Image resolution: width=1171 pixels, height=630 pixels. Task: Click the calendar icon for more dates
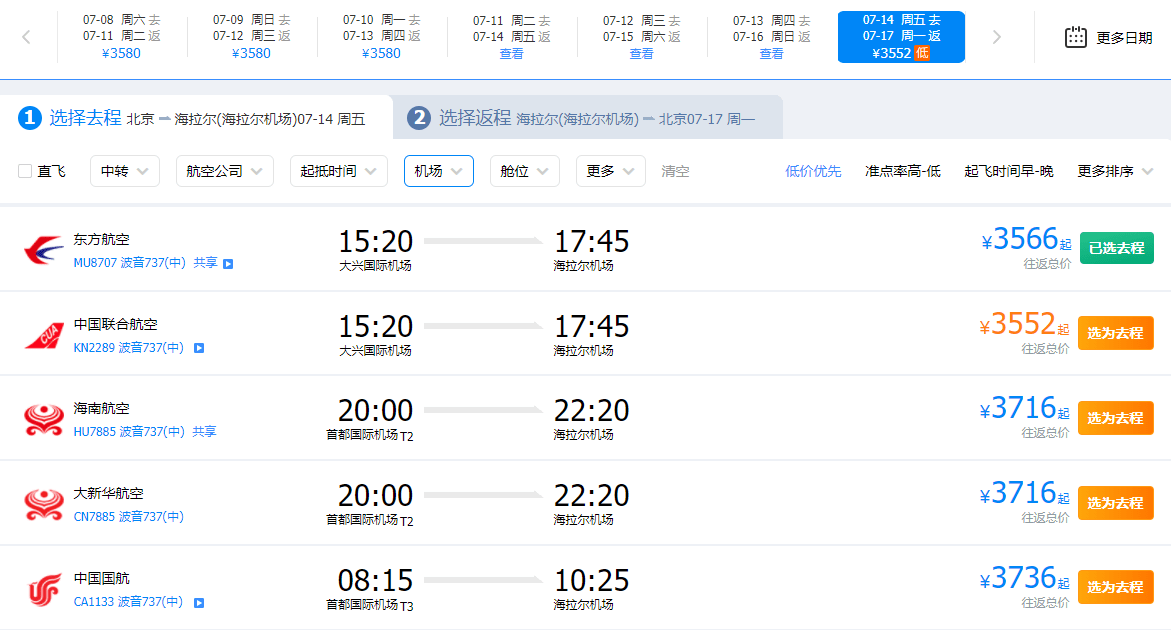(x=1076, y=38)
